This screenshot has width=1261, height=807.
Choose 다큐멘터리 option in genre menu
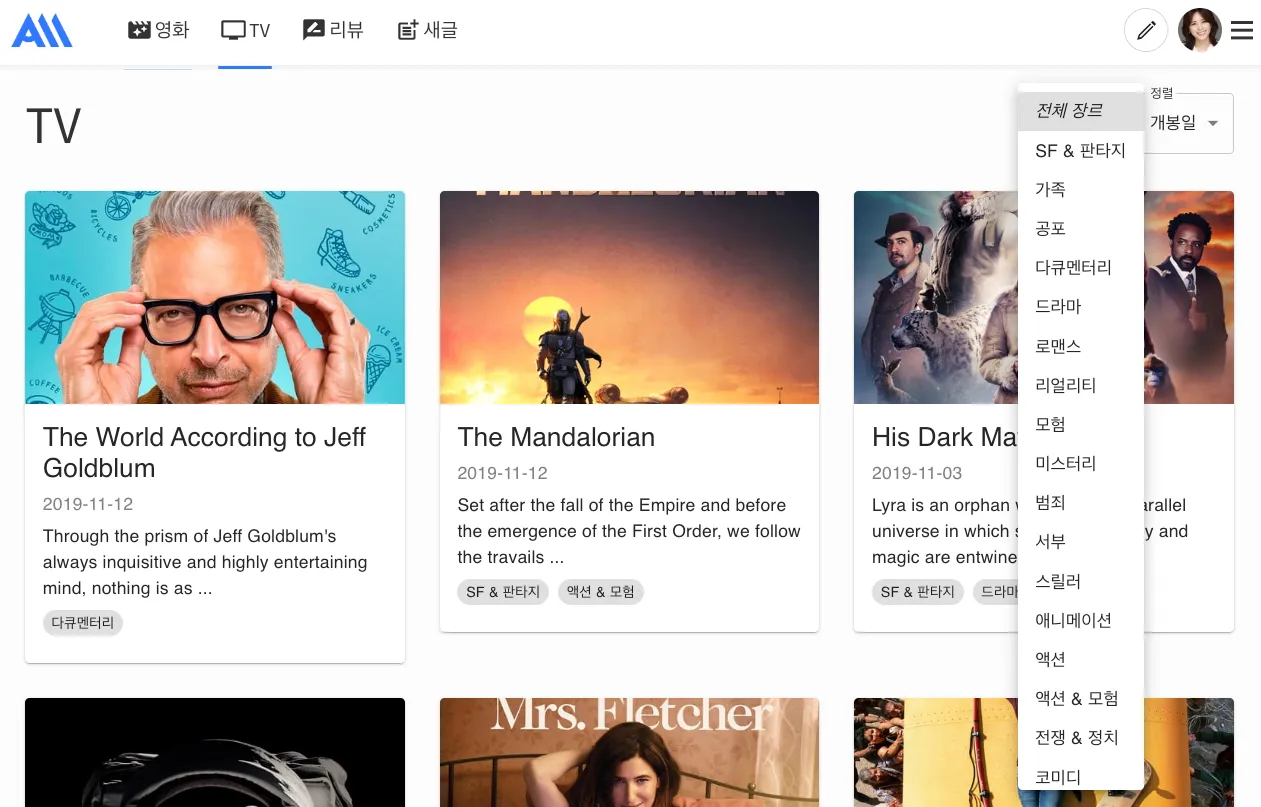pos(1081,268)
